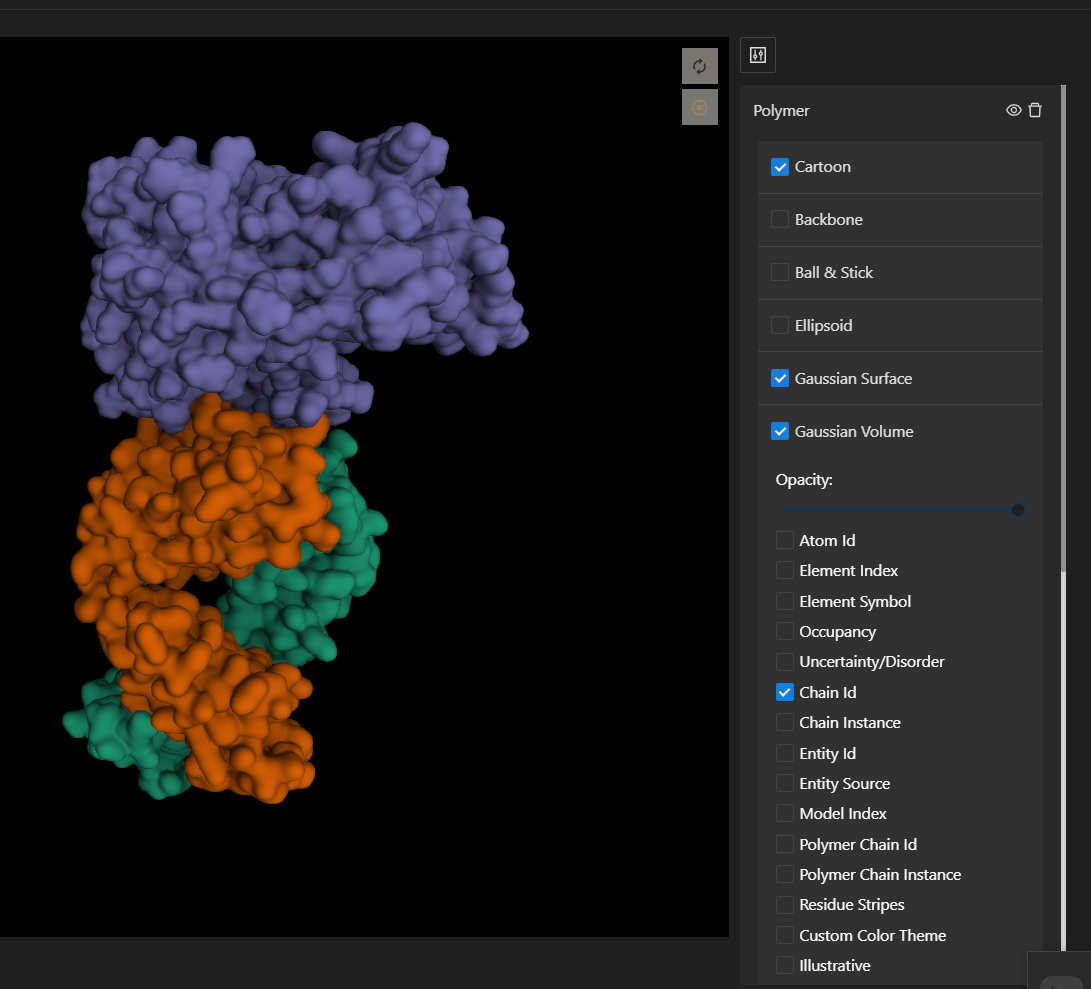Select the Atom Id color option
This screenshot has width=1091, height=989.
click(x=785, y=540)
